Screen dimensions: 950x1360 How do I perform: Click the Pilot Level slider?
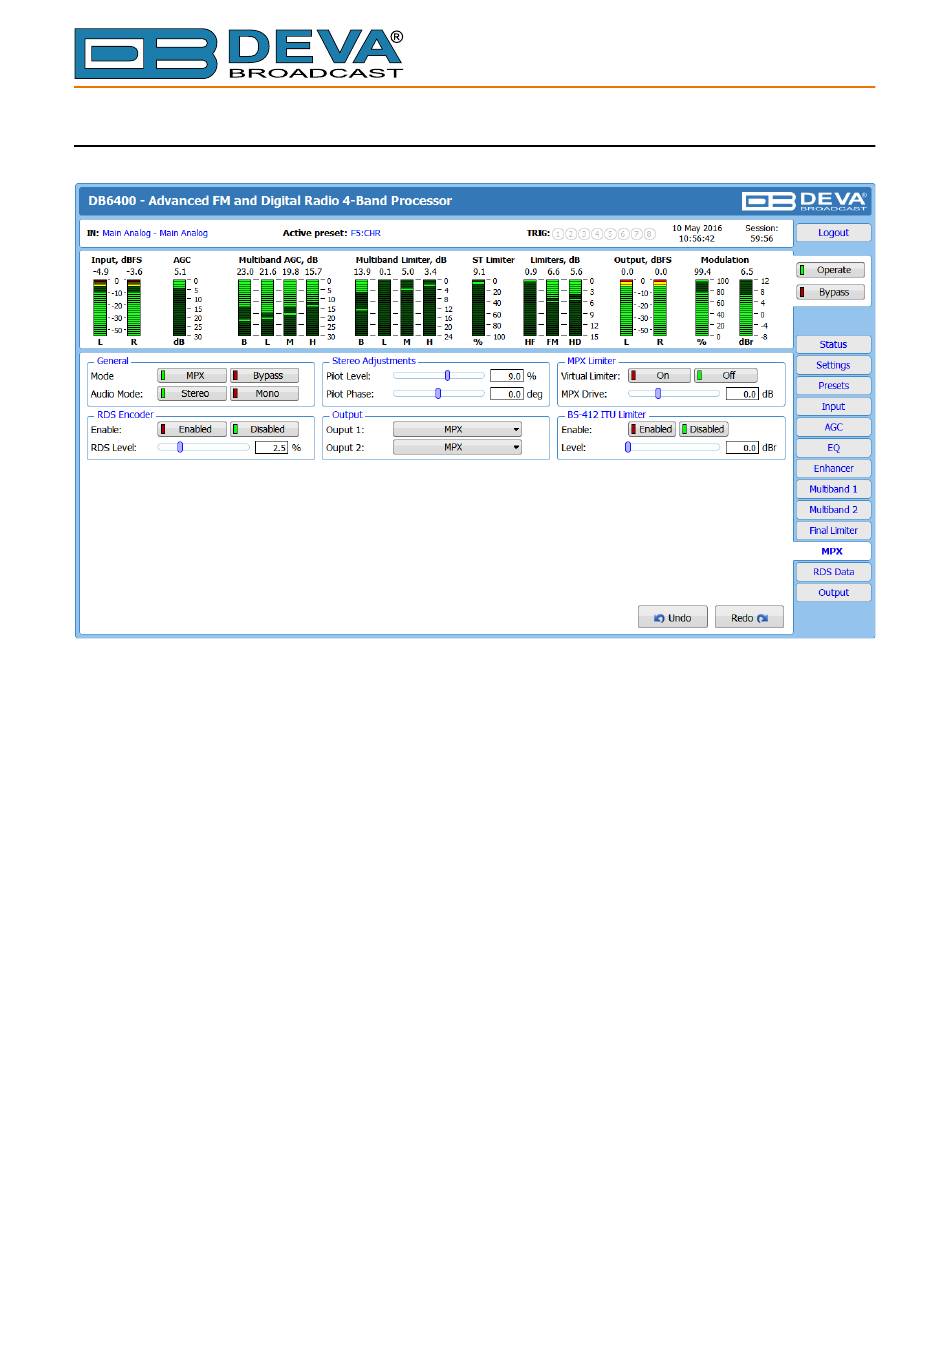(439, 376)
